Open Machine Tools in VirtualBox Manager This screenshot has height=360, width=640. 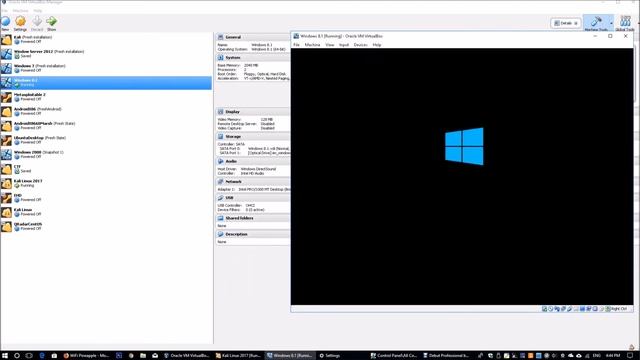coord(596,23)
